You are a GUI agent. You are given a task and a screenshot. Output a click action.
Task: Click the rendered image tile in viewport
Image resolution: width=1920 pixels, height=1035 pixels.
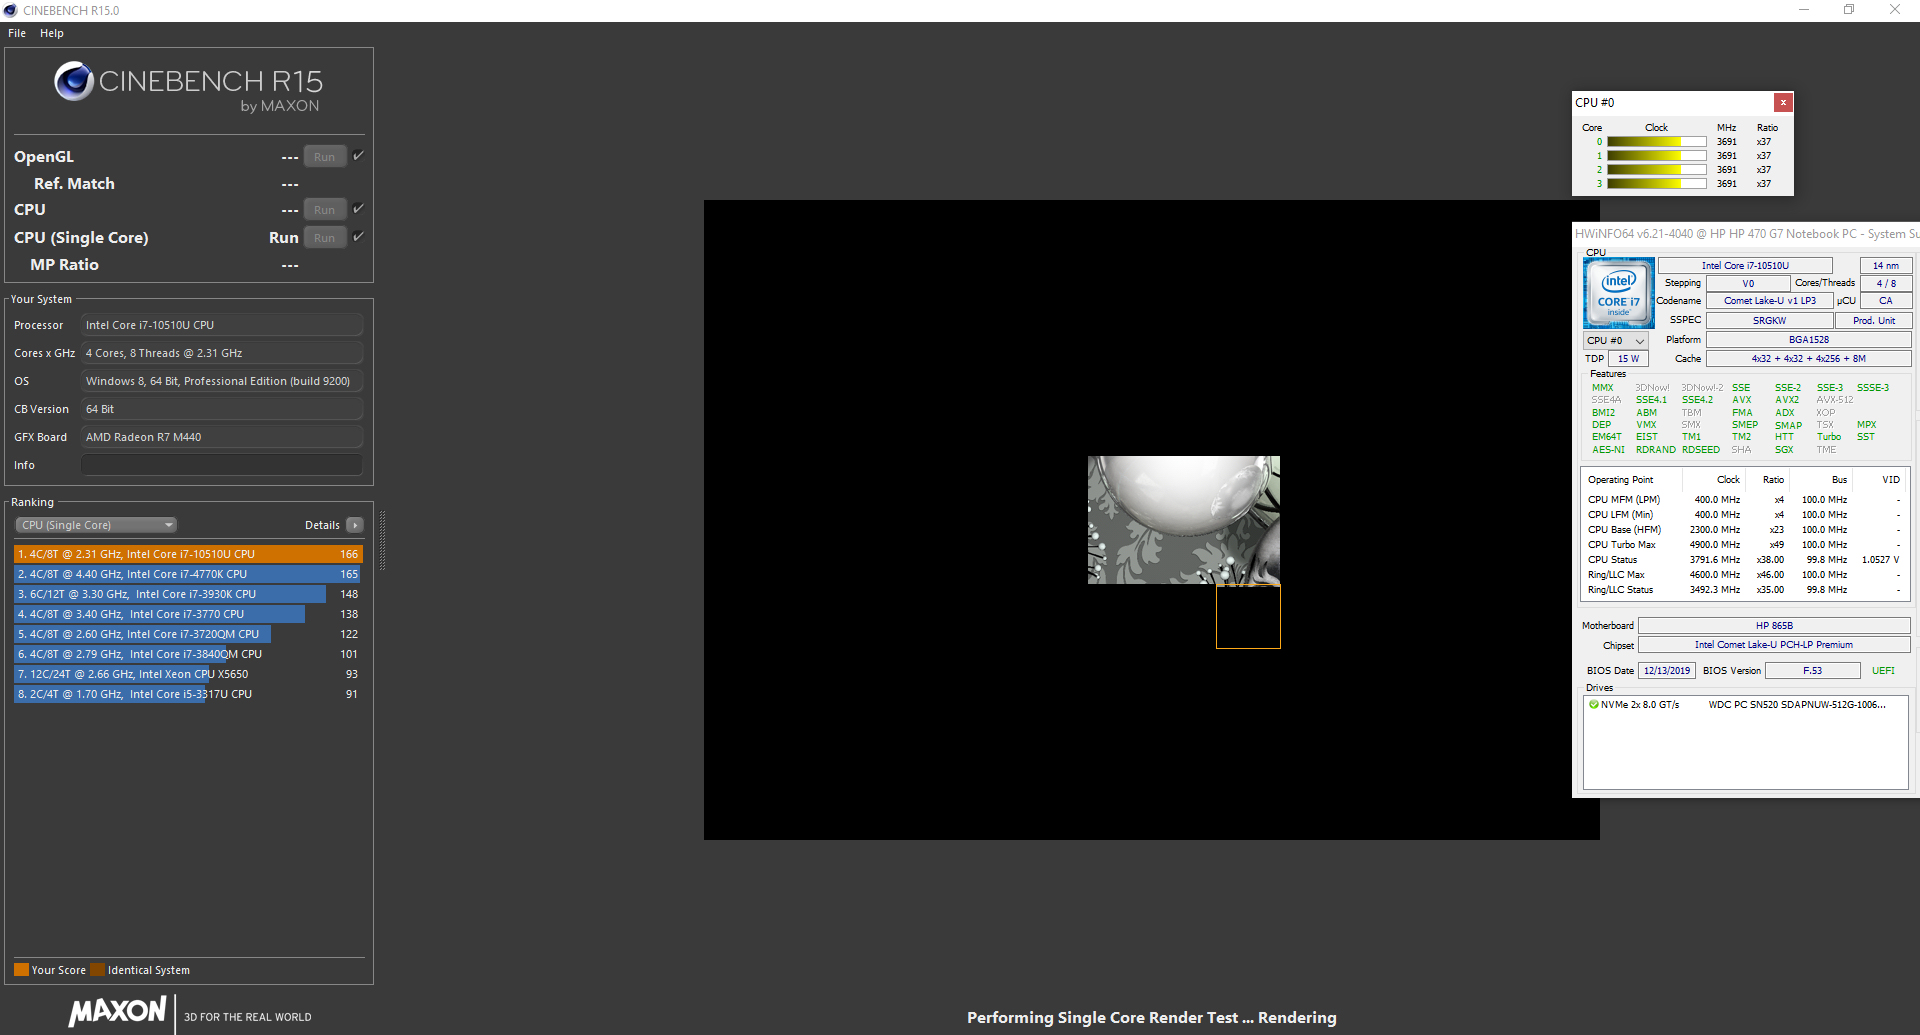coord(1183,520)
